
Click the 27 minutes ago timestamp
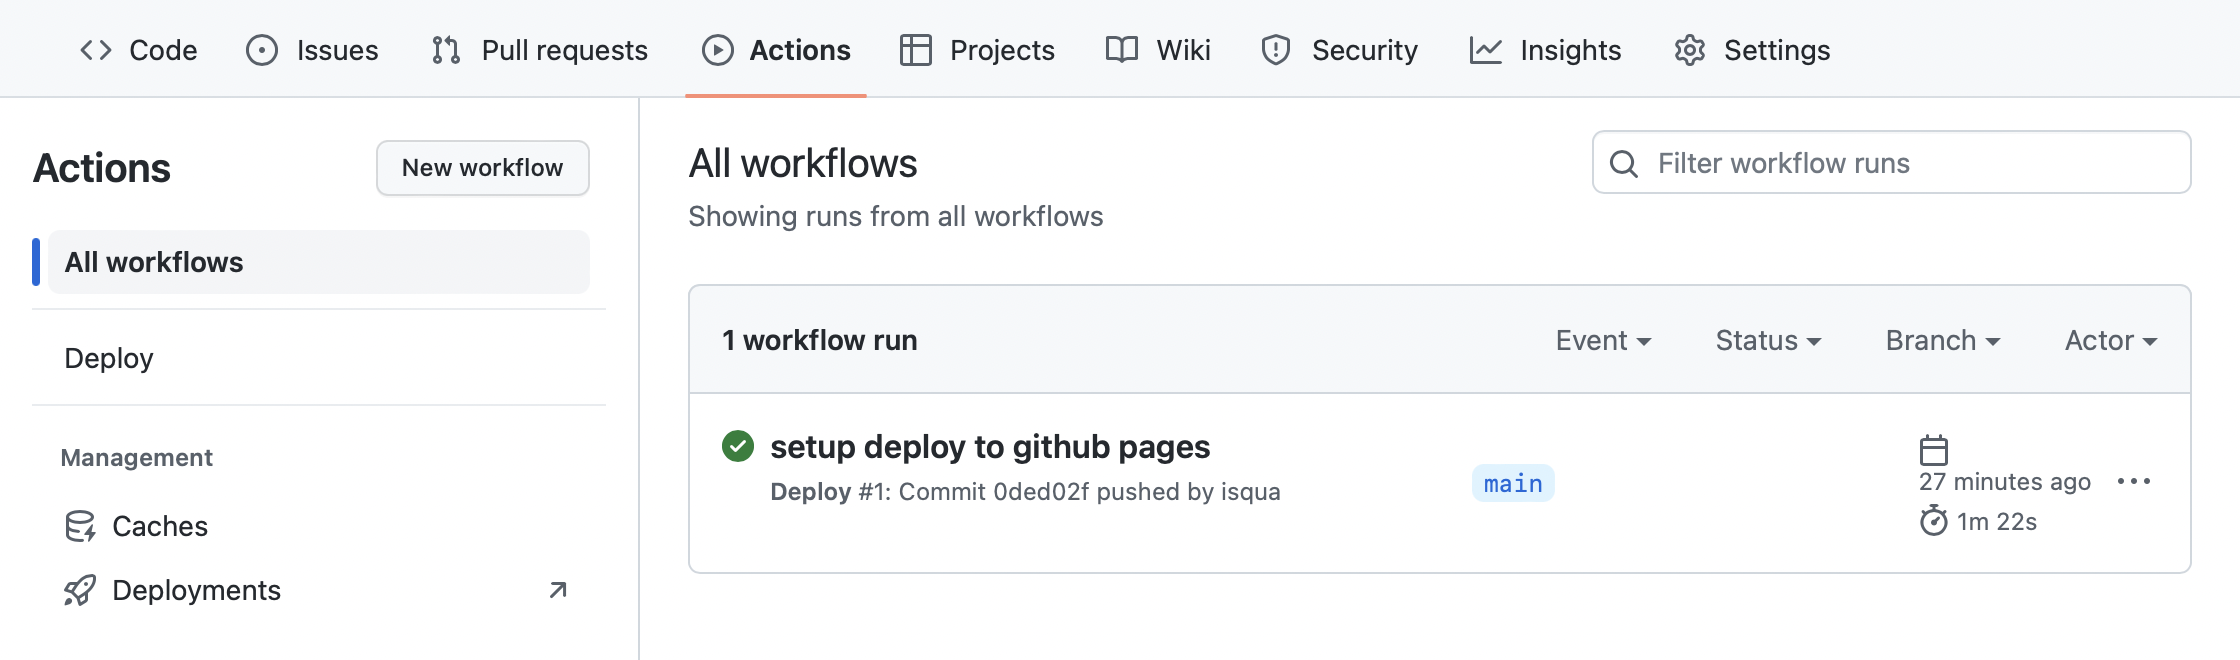[x=2005, y=482]
